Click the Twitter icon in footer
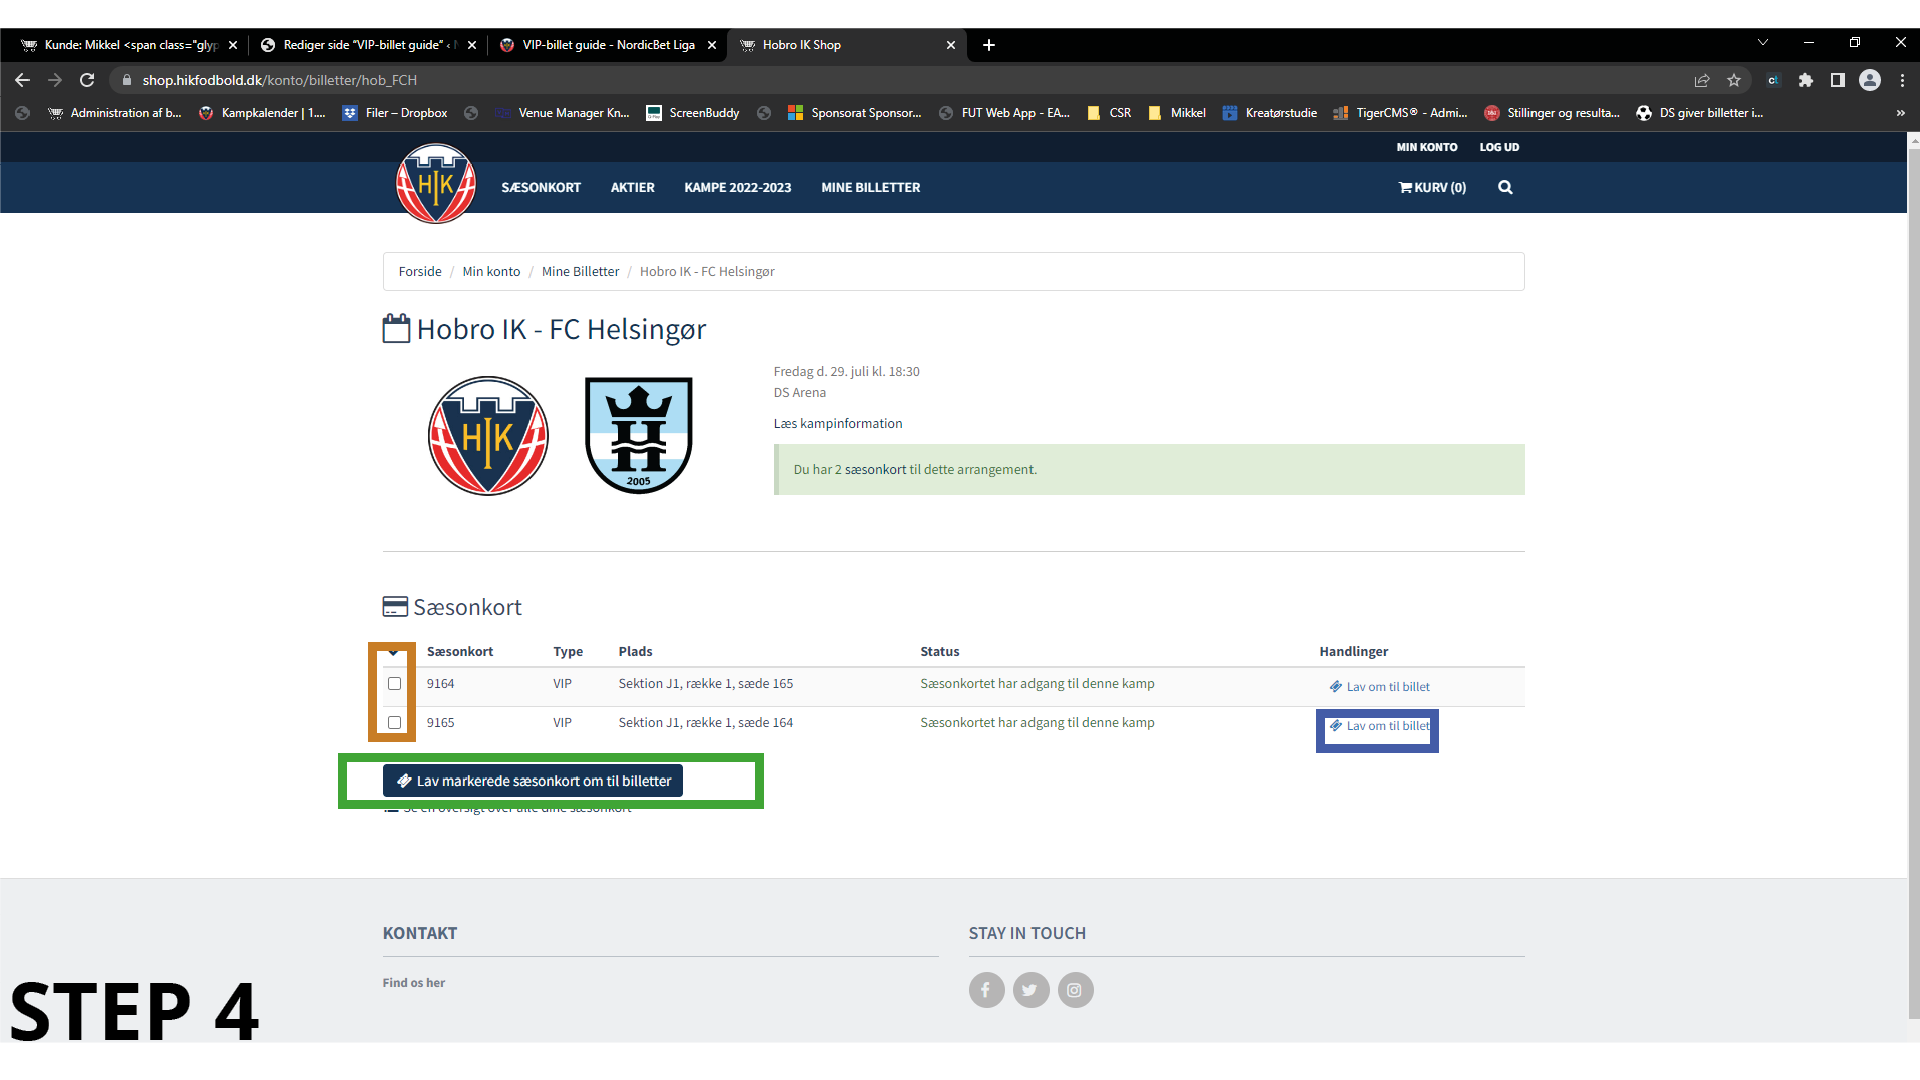1920x1080 pixels. pyautogui.click(x=1030, y=990)
